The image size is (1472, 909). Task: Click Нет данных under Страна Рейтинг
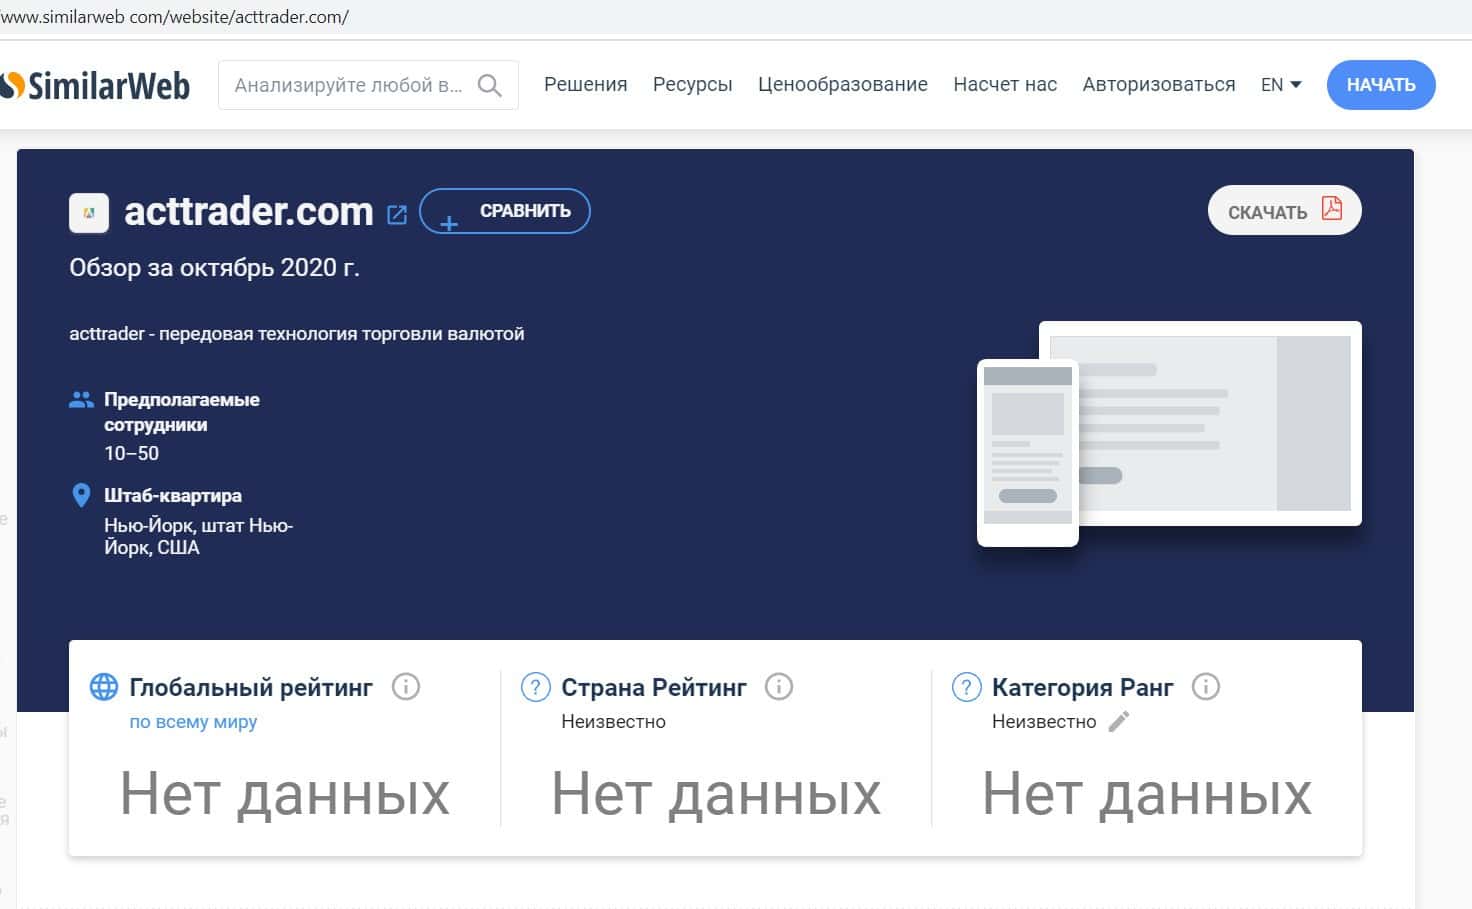(x=716, y=794)
